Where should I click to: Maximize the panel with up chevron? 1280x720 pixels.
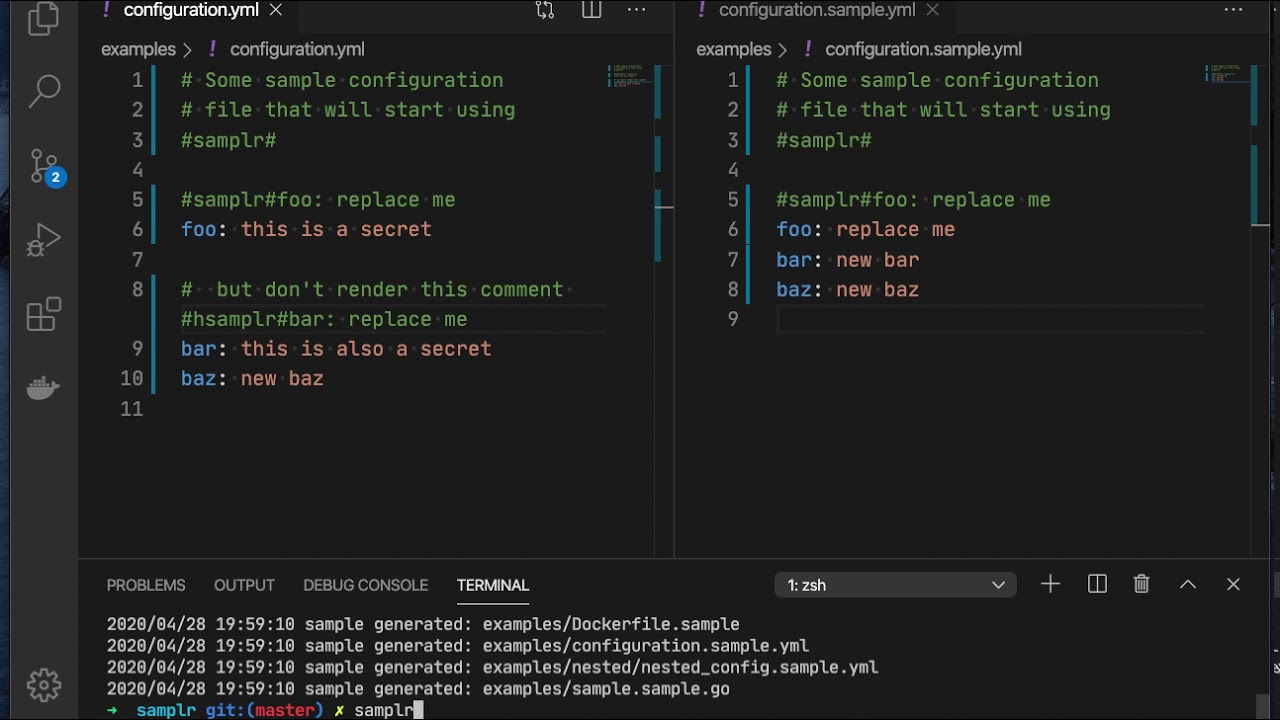tap(1188, 584)
